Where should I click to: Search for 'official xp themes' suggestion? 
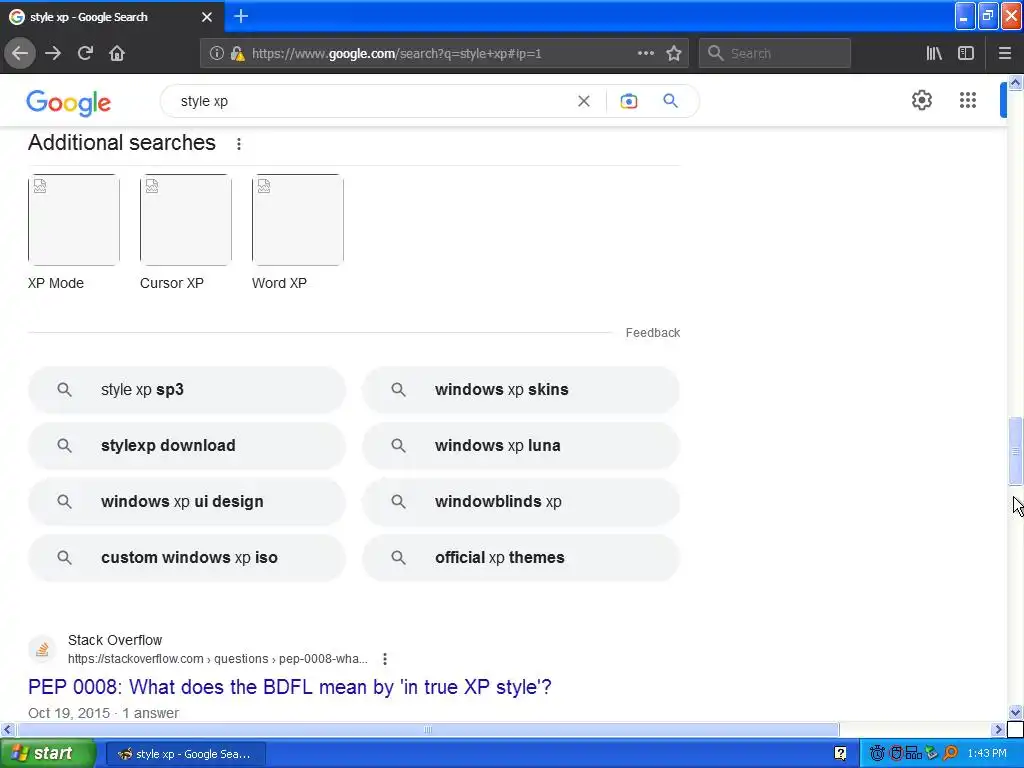tap(521, 558)
